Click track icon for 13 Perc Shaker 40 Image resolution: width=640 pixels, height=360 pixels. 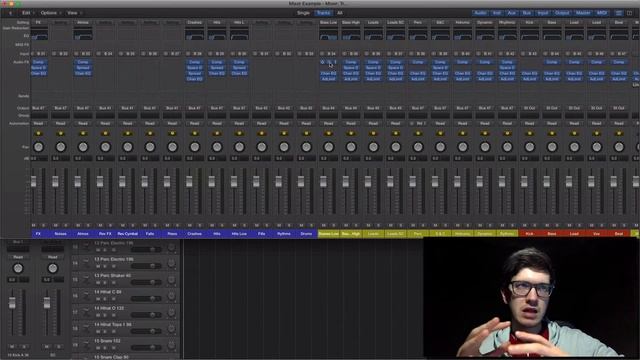point(86,279)
